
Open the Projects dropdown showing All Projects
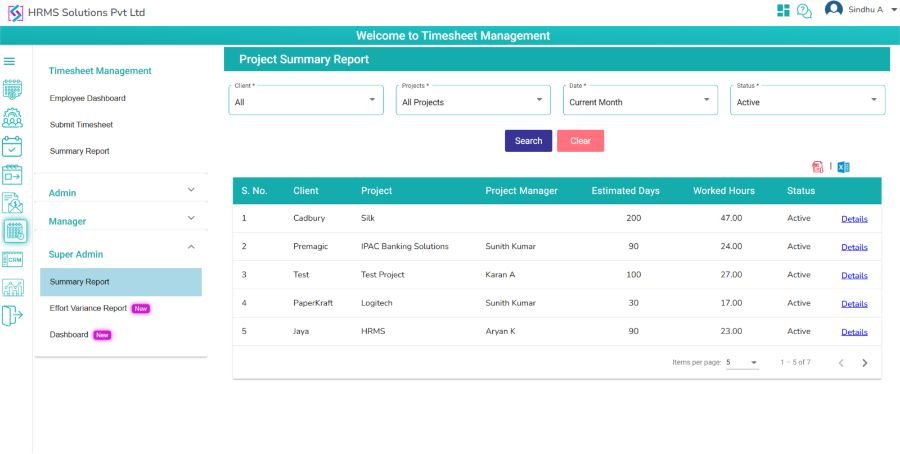click(473, 100)
